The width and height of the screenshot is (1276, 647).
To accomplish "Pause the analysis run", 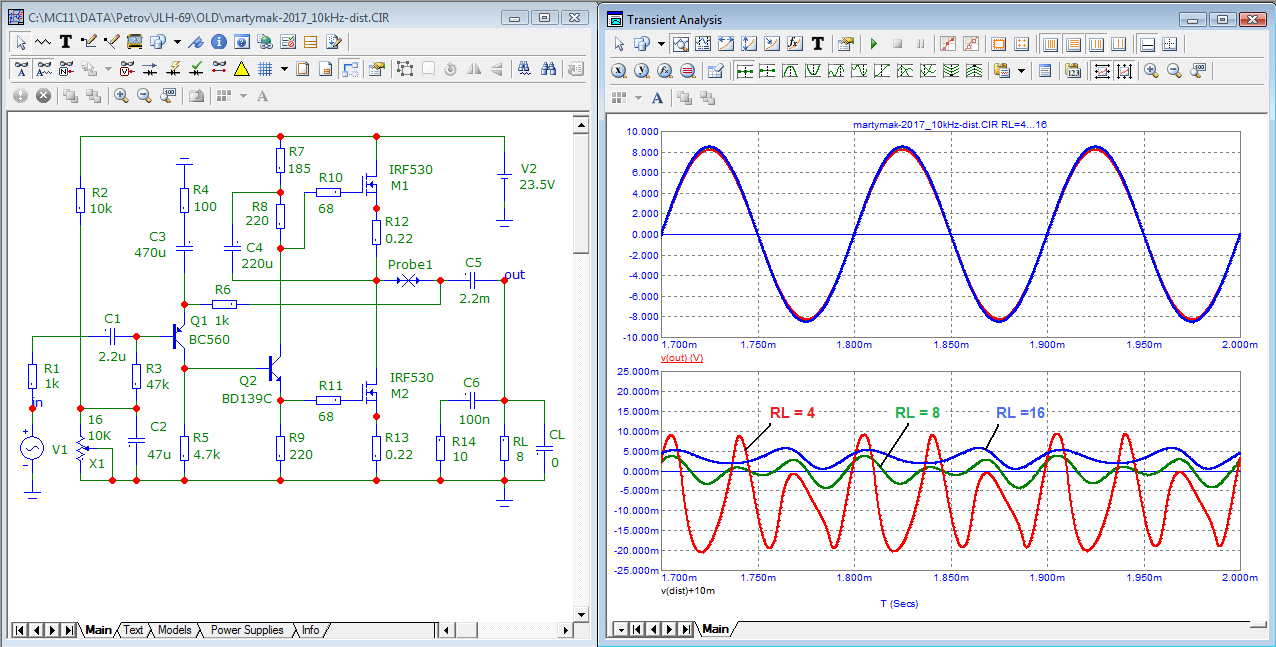I will (x=920, y=43).
